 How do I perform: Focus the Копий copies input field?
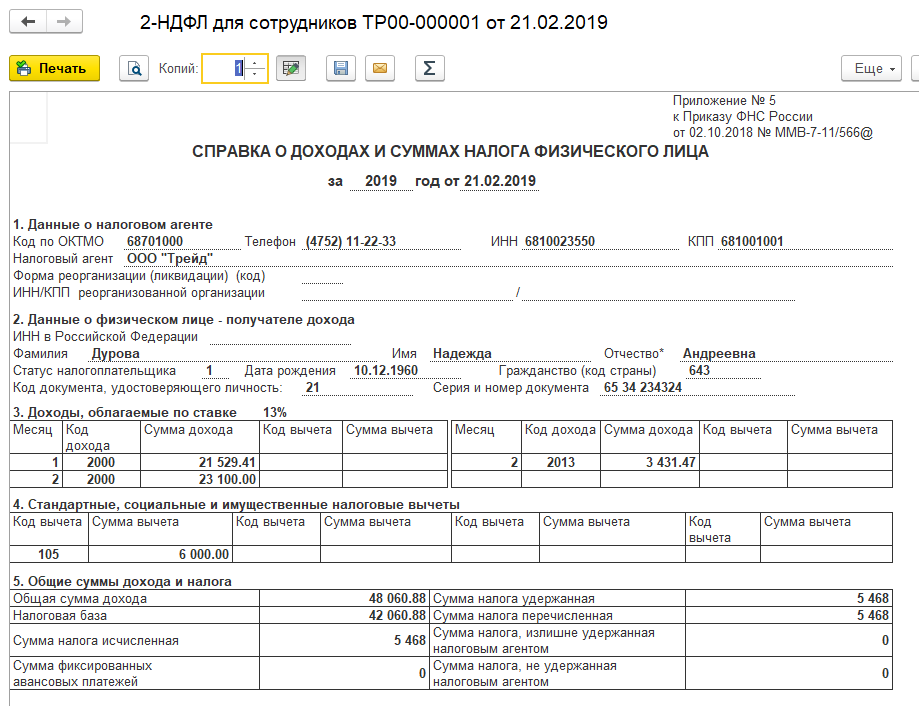(x=224, y=69)
